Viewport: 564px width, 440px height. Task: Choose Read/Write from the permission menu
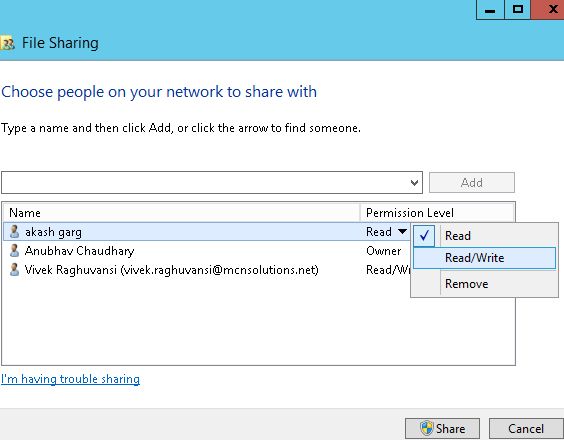tap(485, 258)
